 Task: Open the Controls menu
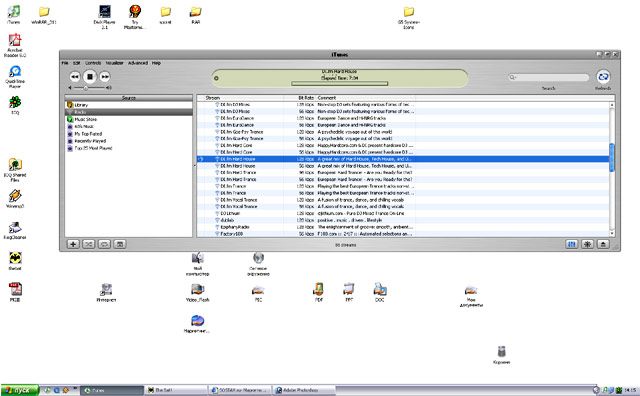pos(93,63)
